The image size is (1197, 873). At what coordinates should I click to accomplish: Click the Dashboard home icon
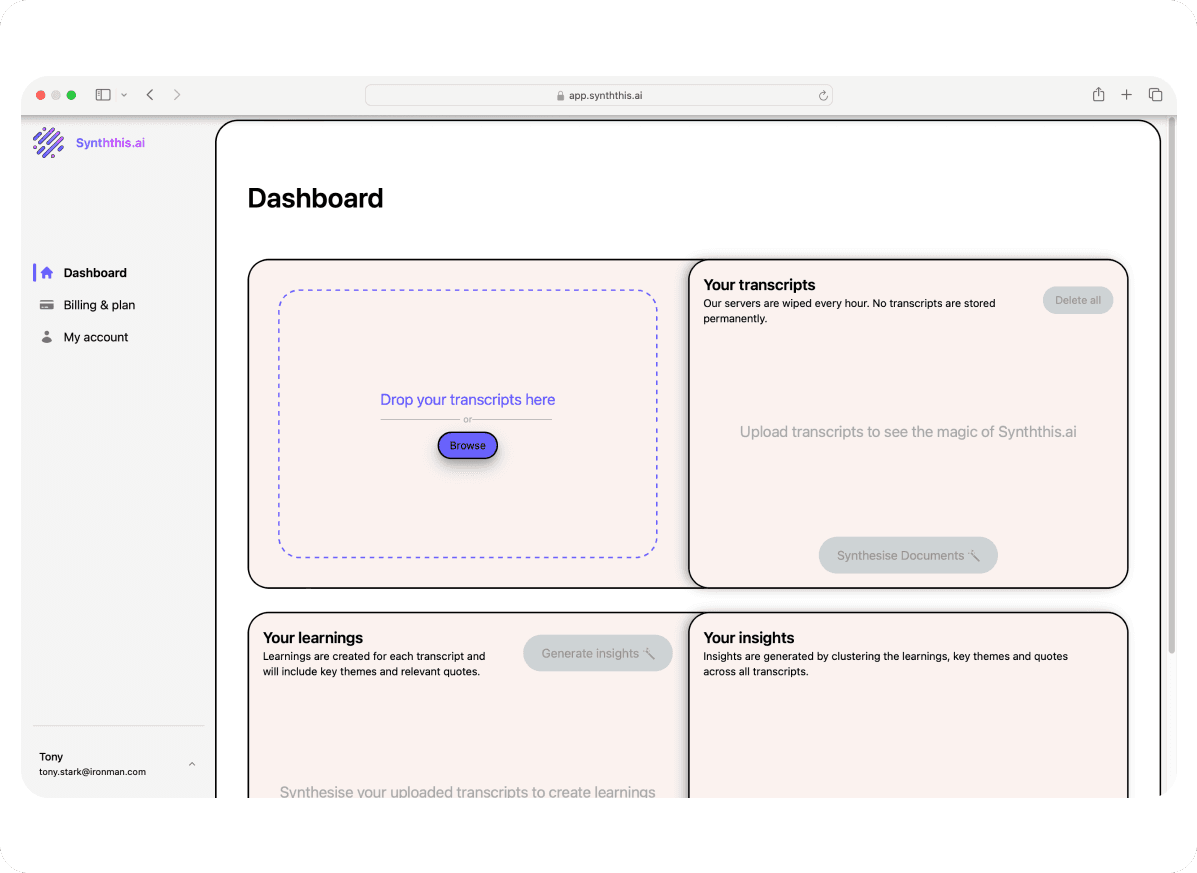tap(46, 273)
